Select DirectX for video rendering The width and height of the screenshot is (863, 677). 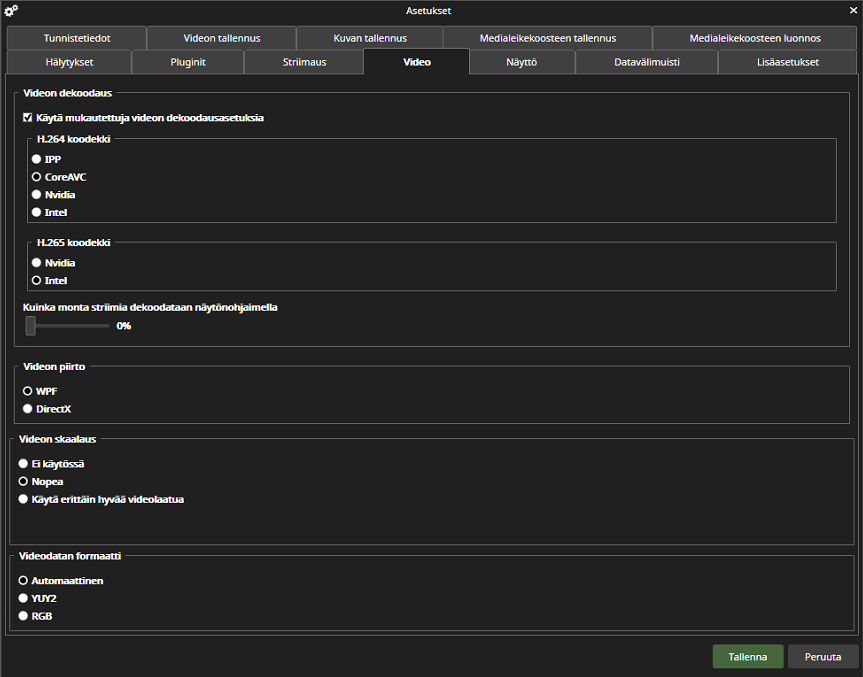(x=28, y=409)
